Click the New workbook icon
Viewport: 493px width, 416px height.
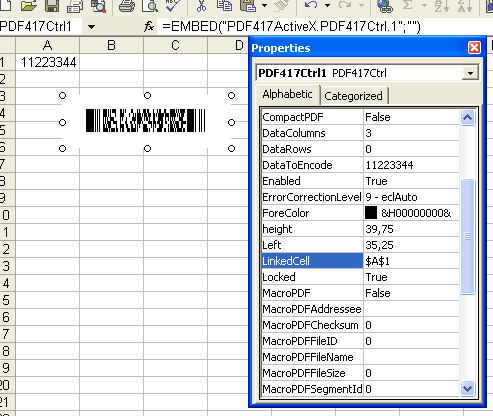point(5,5)
